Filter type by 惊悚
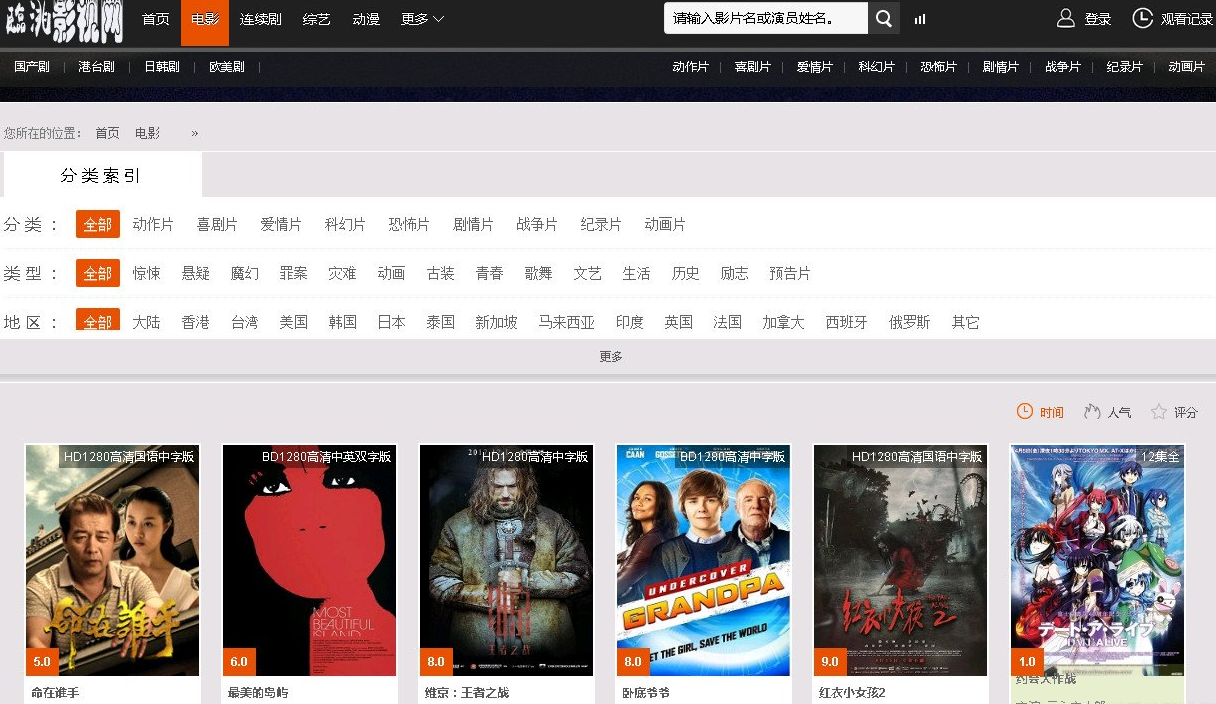The image size is (1216, 704). [x=146, y=273]
